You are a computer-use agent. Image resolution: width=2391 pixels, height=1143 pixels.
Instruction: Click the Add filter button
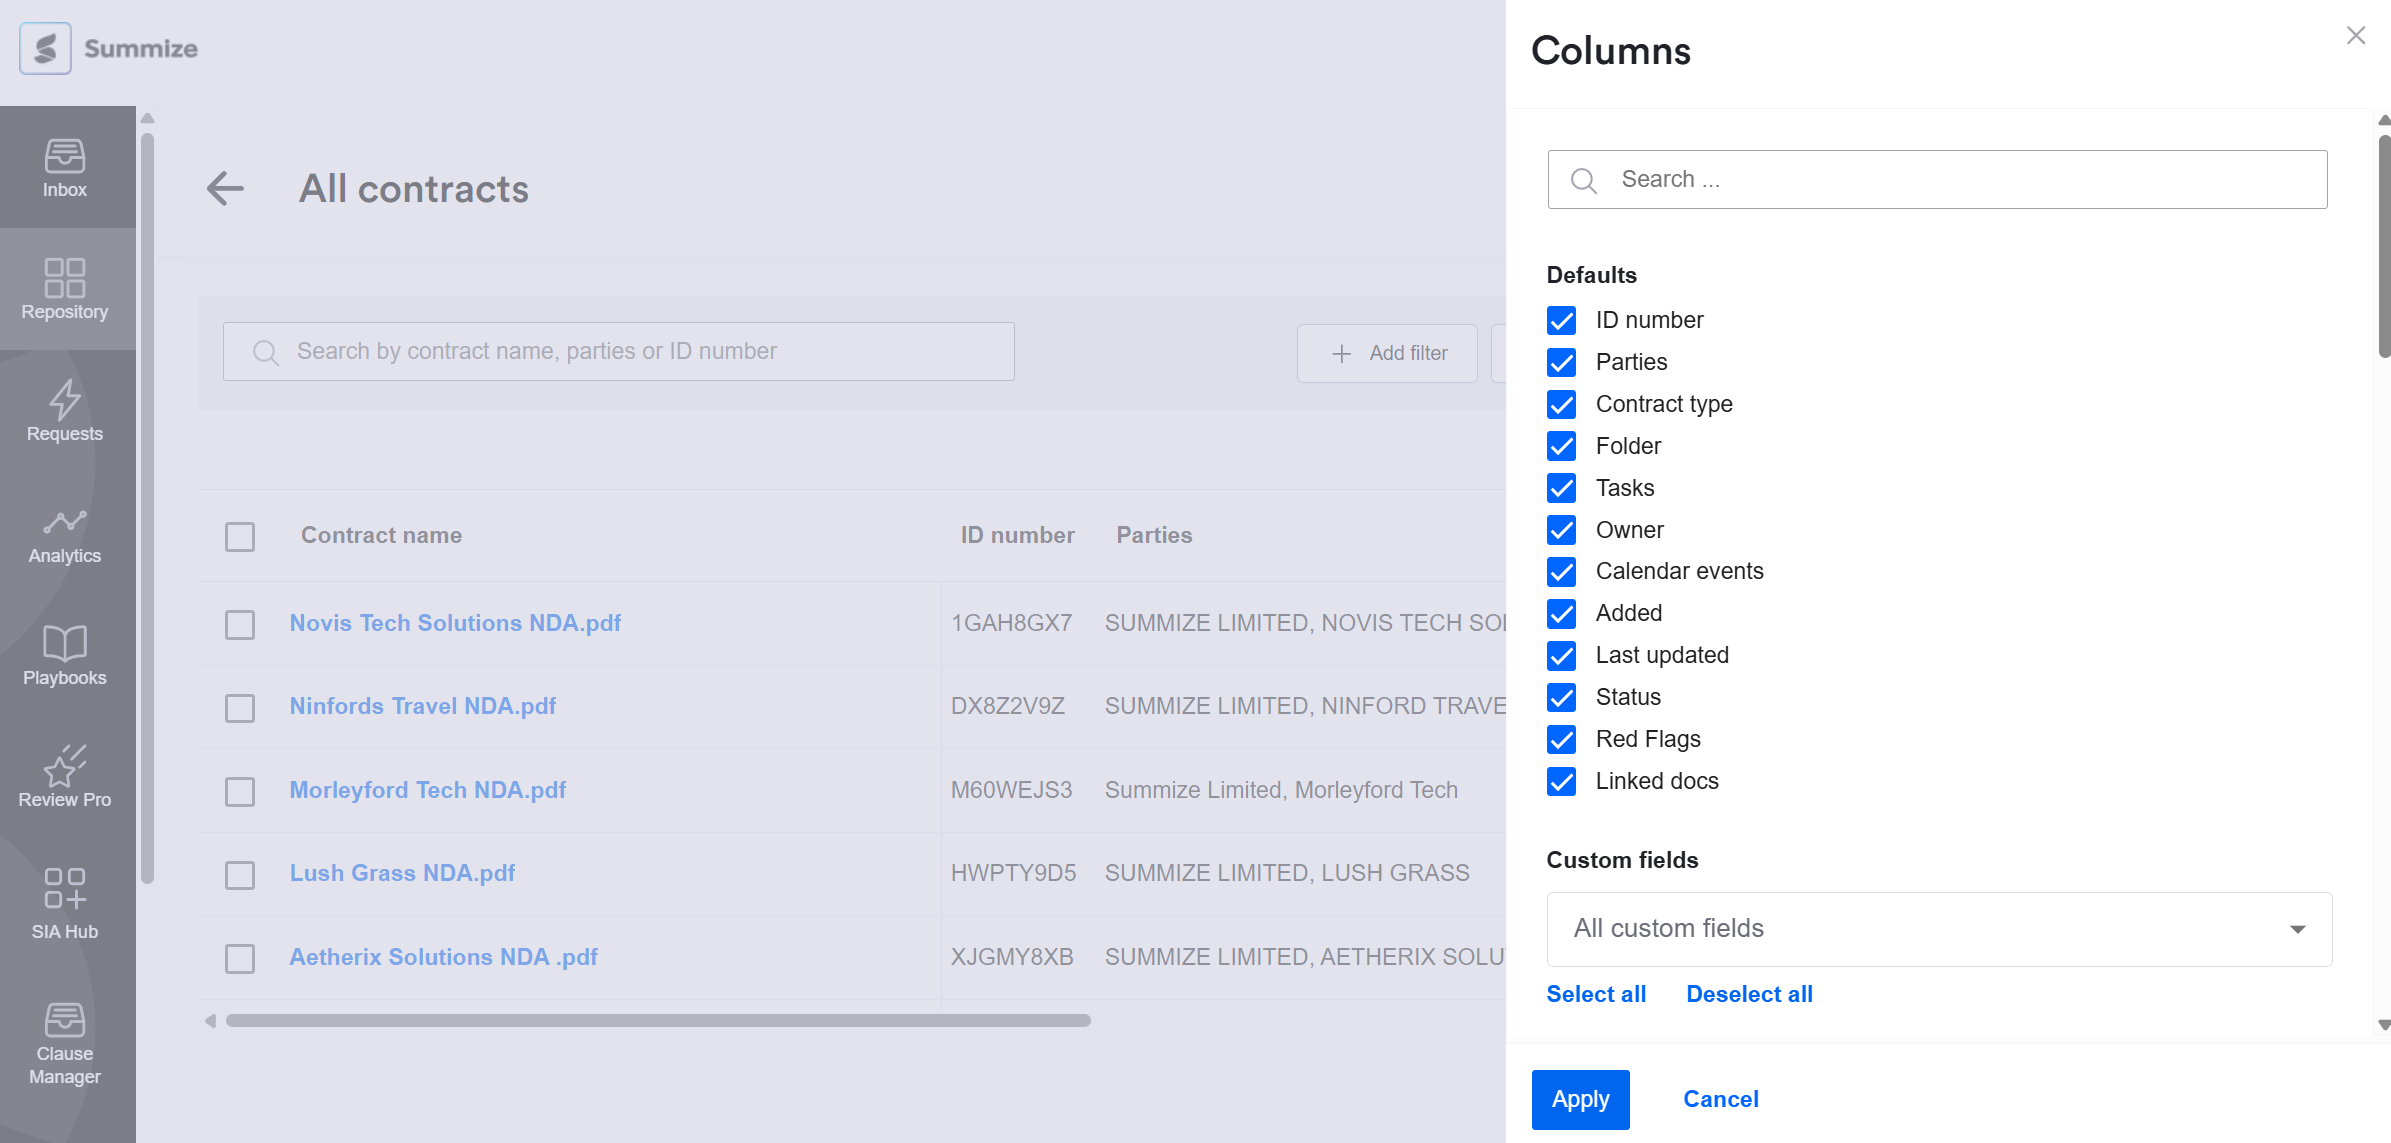pos(1387,353)
